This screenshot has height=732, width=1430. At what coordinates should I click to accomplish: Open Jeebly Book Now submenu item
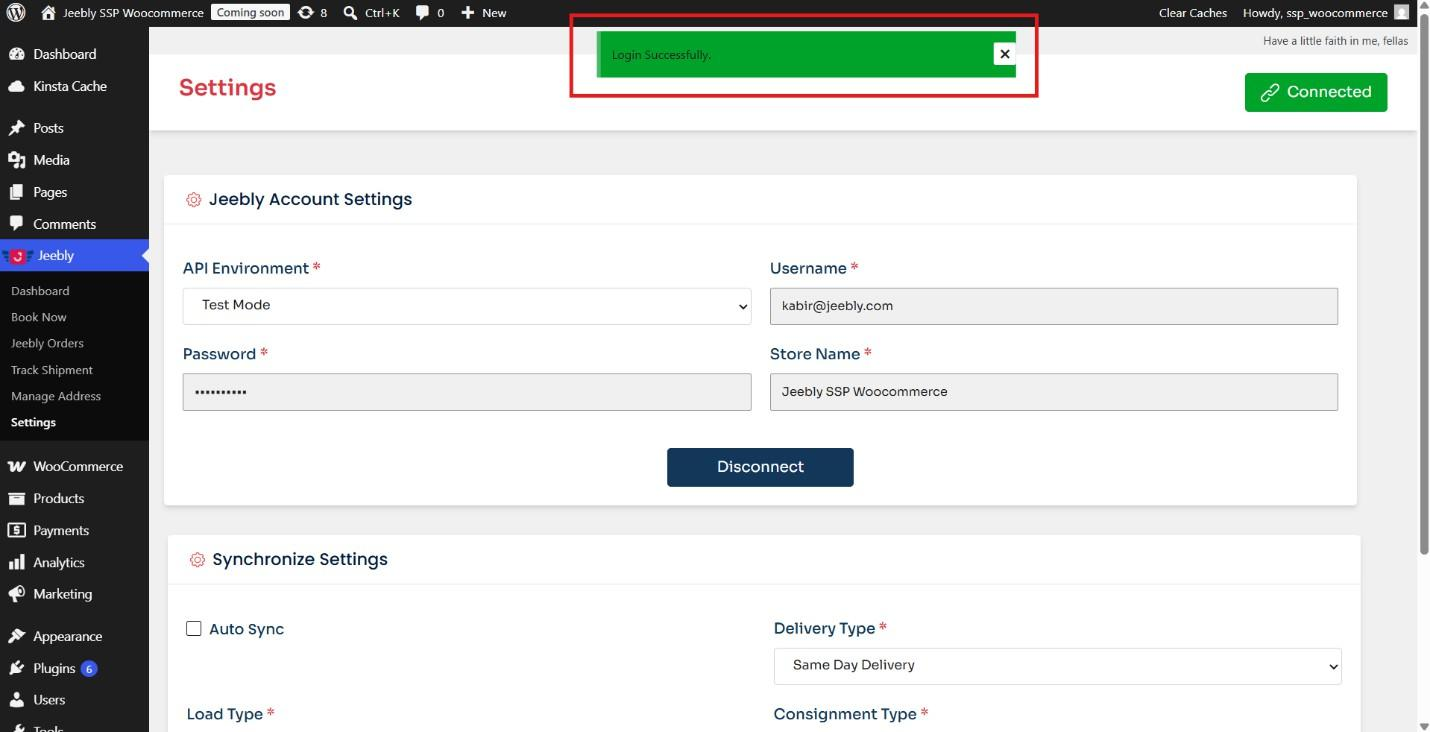39,317
